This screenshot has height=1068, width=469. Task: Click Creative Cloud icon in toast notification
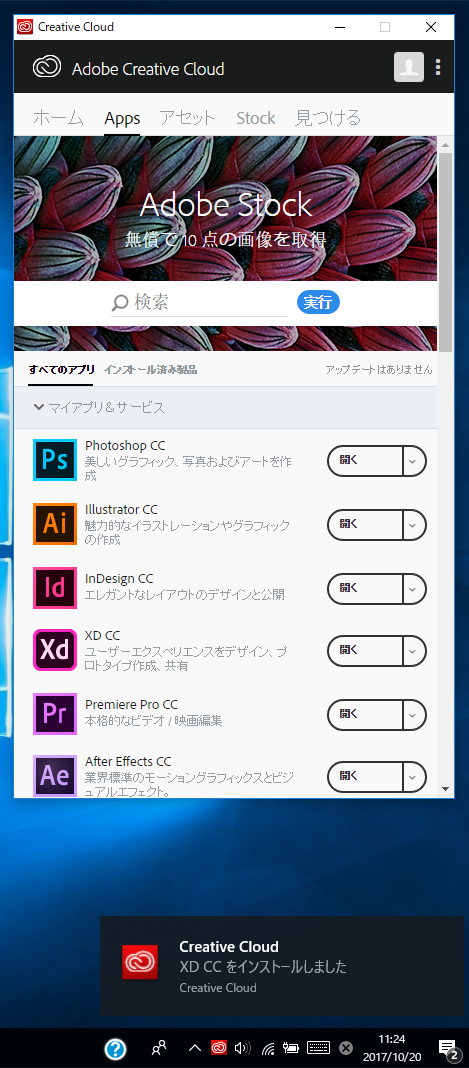(140, 962)
